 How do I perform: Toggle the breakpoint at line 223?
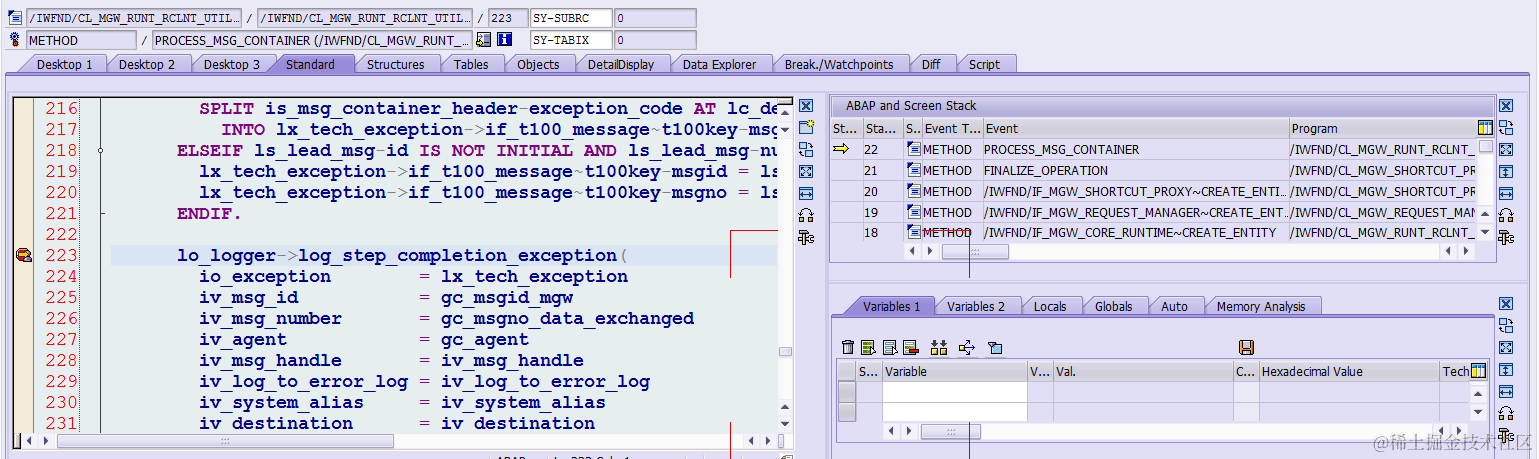(x=24, y=256)
